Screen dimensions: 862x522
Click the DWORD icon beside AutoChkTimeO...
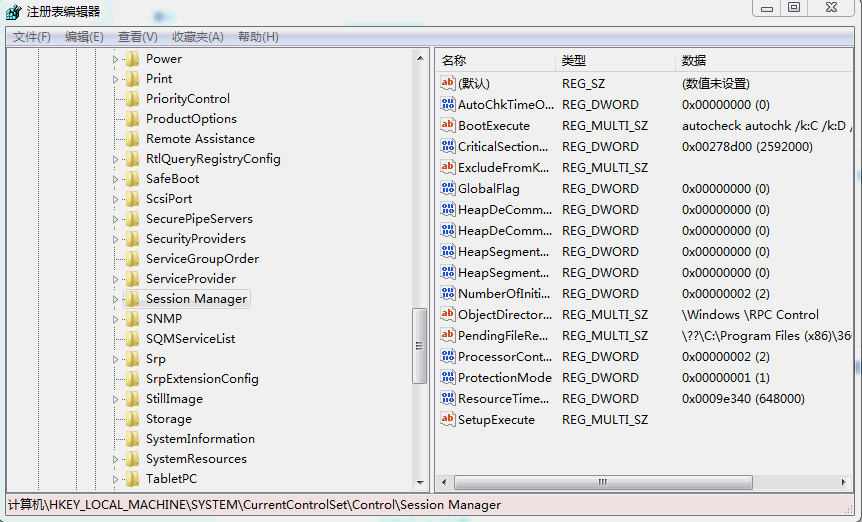click(x=447, y=104)
